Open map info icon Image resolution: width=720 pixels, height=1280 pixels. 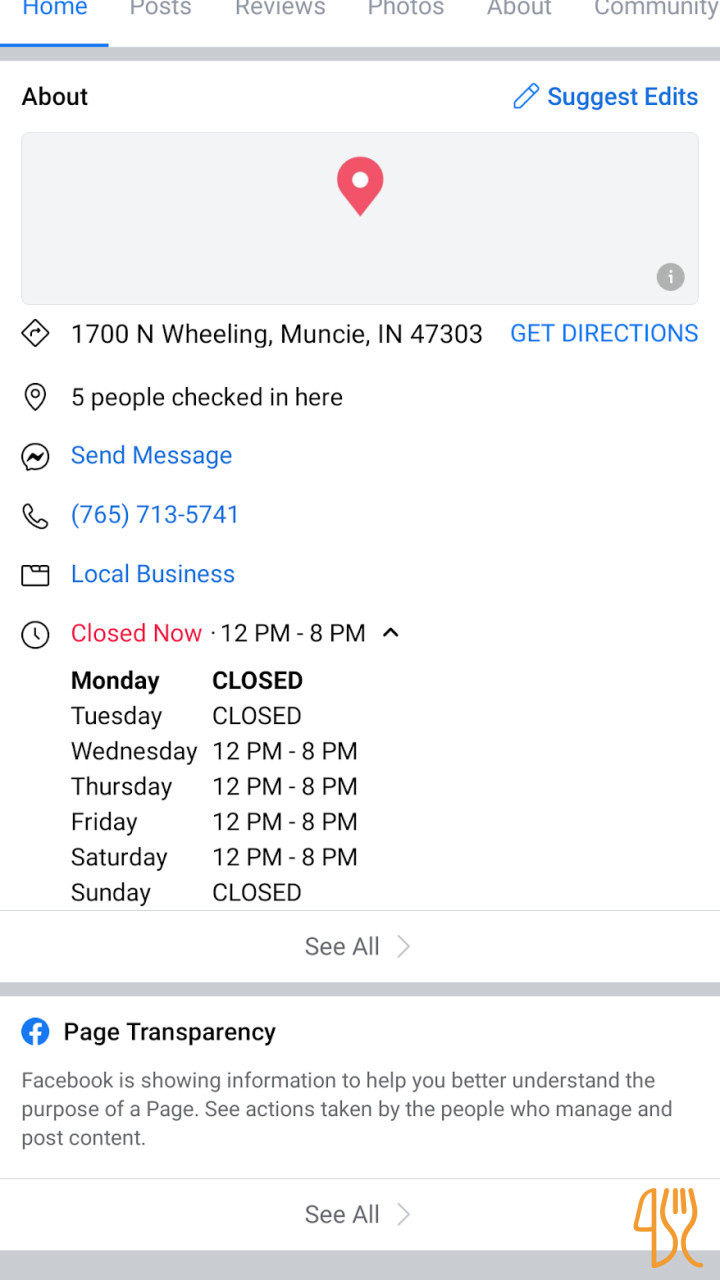pos(670,277)
